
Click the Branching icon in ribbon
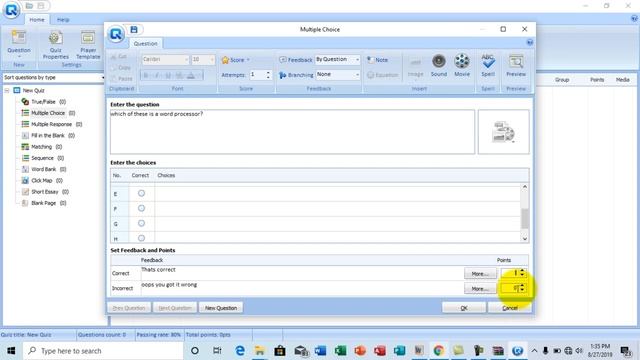pyautogui.click(x=282, y=75)
